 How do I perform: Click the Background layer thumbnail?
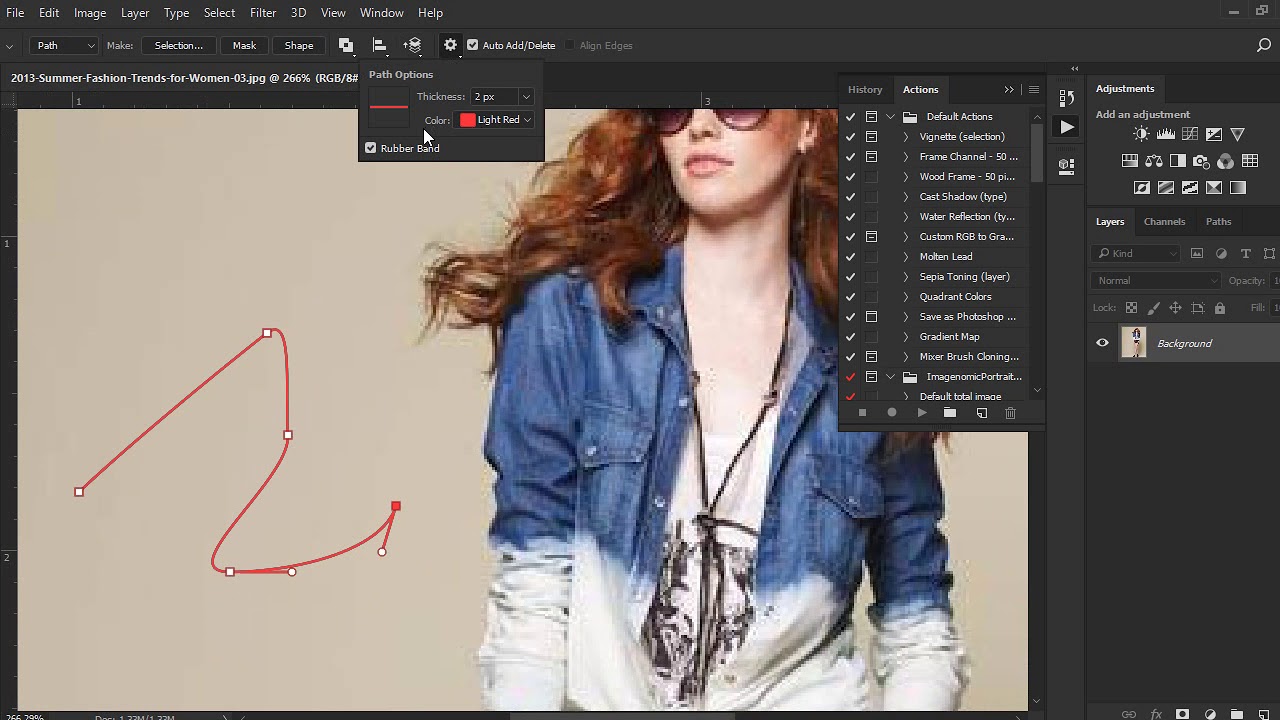point(1134,343)
